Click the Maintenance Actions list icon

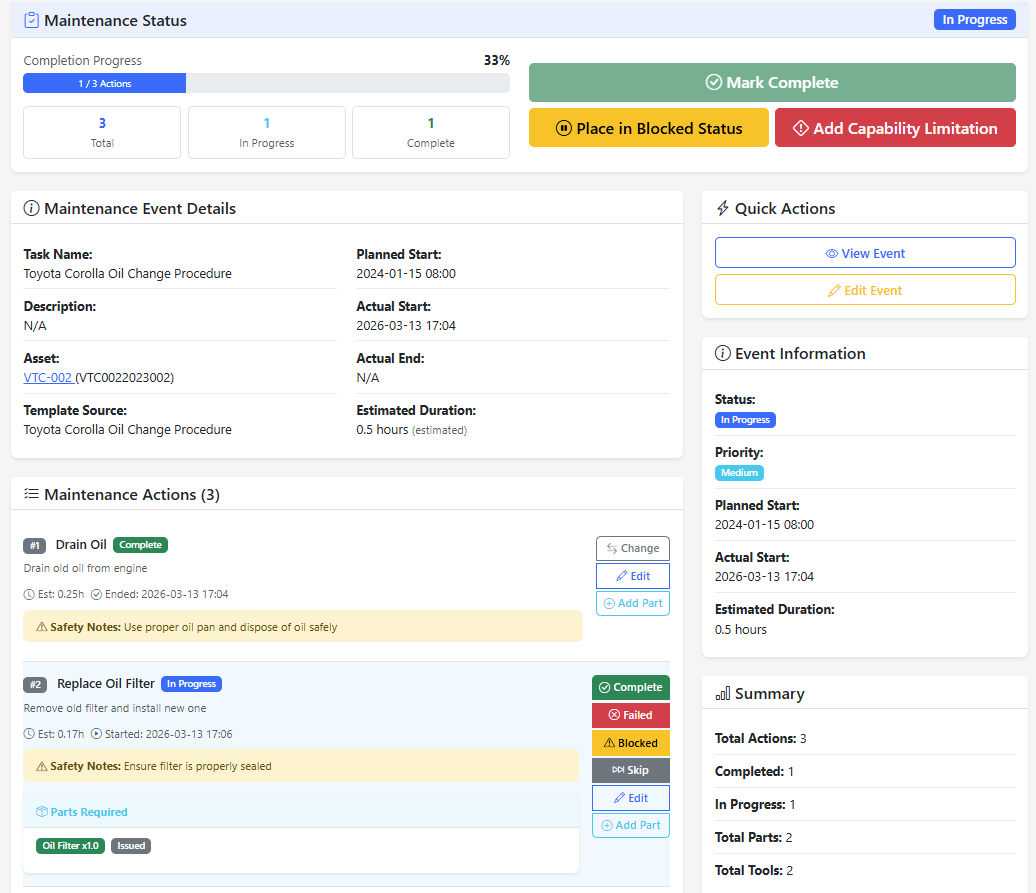pos(31,494)
